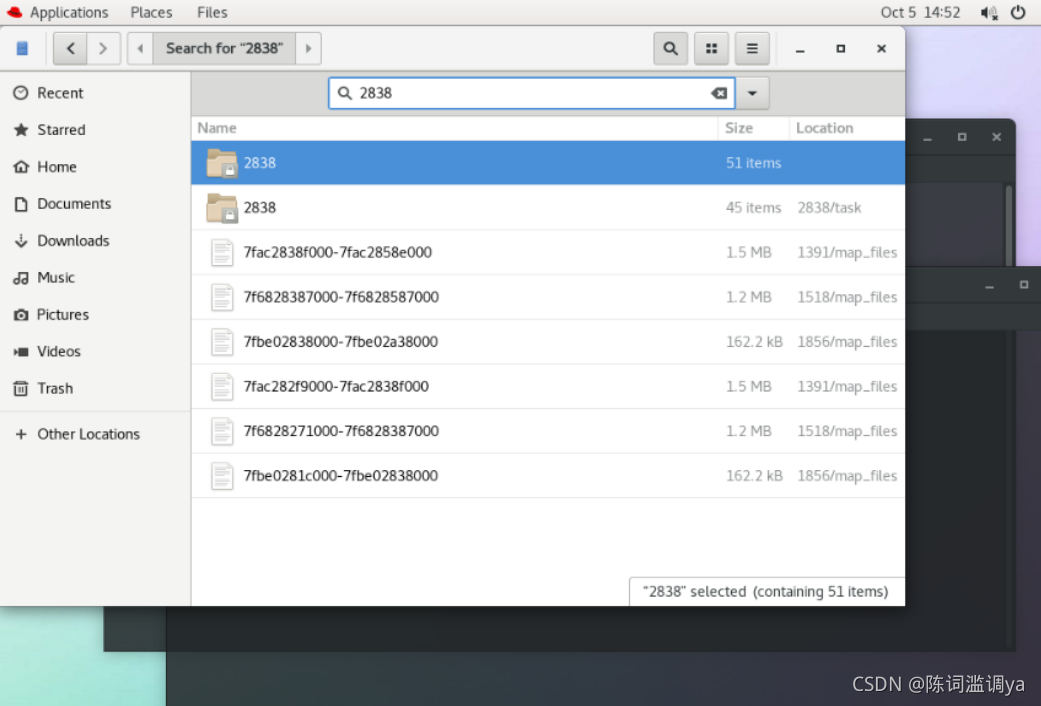Open Downloads in the sidebar
Screen dimensions: 1041x706
coord(96,240)
